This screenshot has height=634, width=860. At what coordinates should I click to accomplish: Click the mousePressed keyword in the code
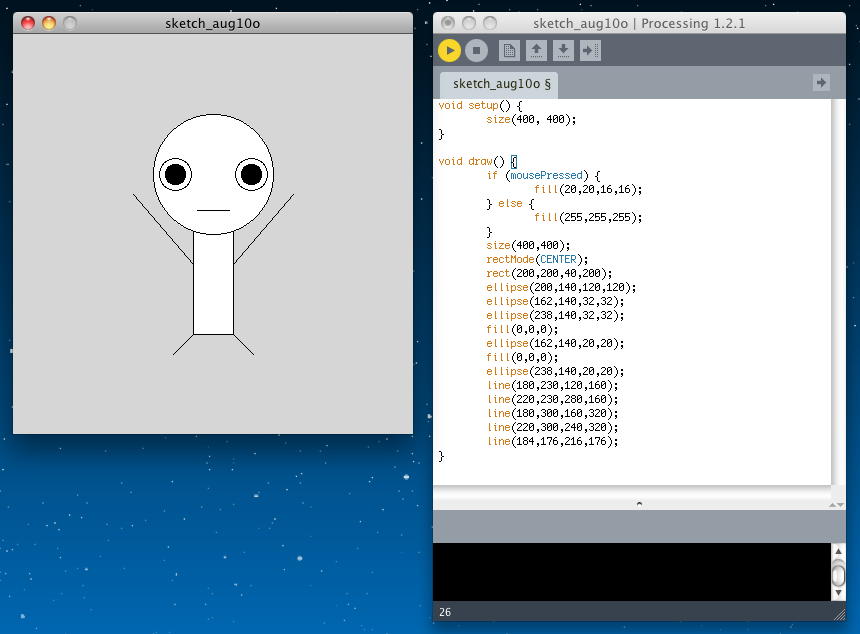pos(545,175)
